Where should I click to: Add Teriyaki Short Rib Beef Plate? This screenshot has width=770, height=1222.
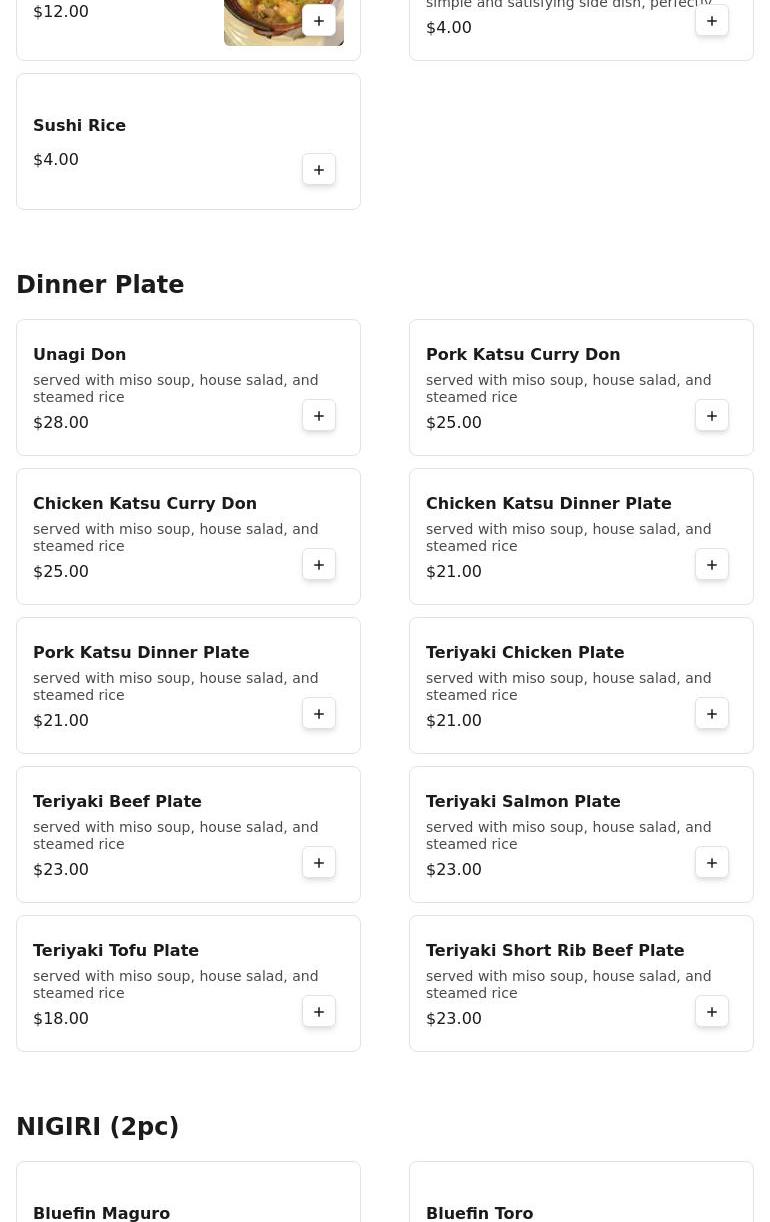coord(712,1012)
